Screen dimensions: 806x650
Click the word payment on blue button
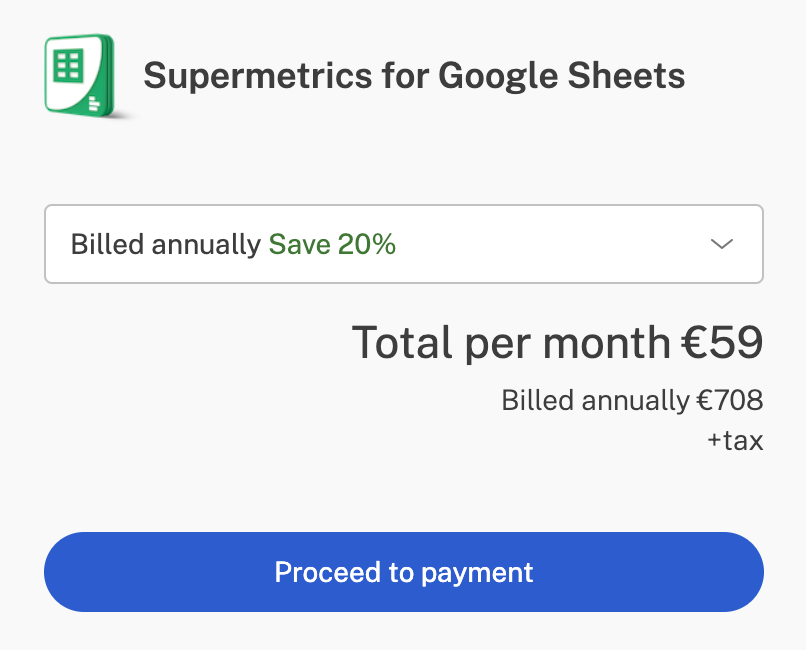coord(477,573)
